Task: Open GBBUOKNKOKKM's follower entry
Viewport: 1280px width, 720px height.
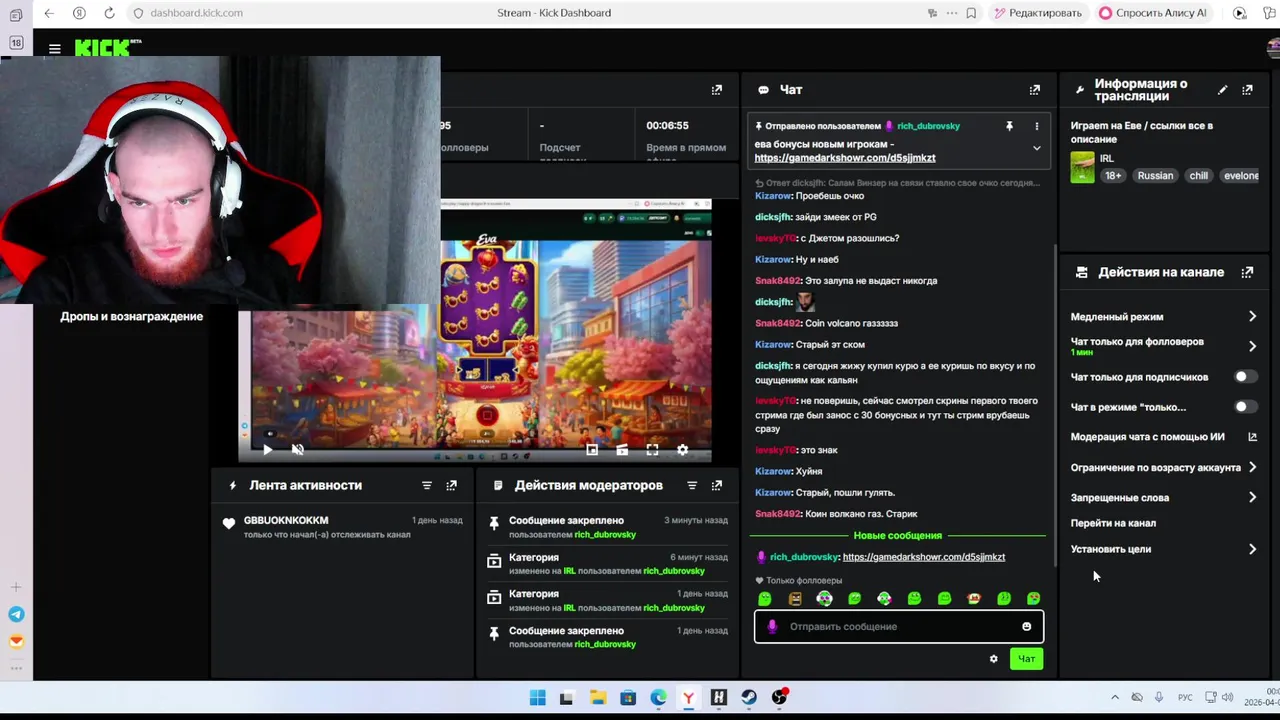Action: point(343,527)
